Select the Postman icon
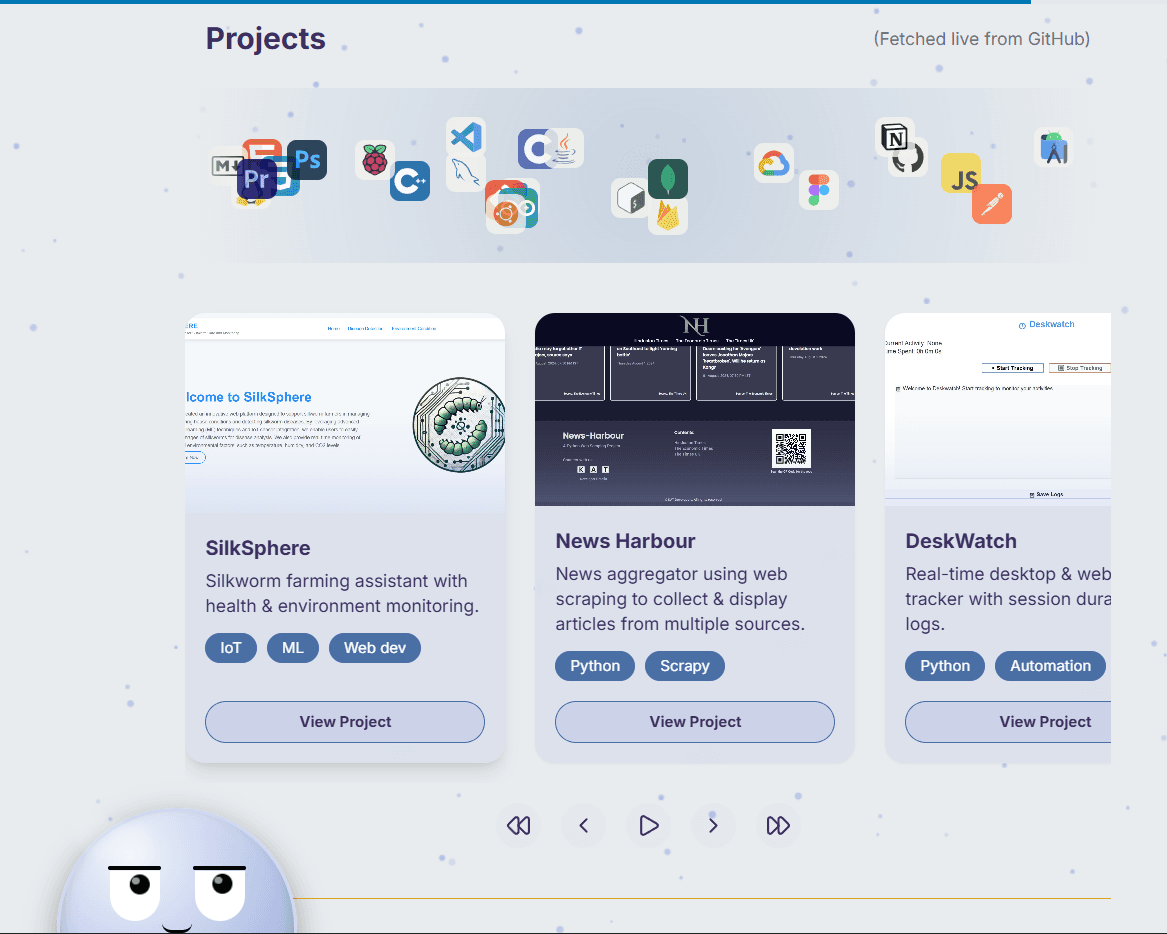 tap(992, 205)
